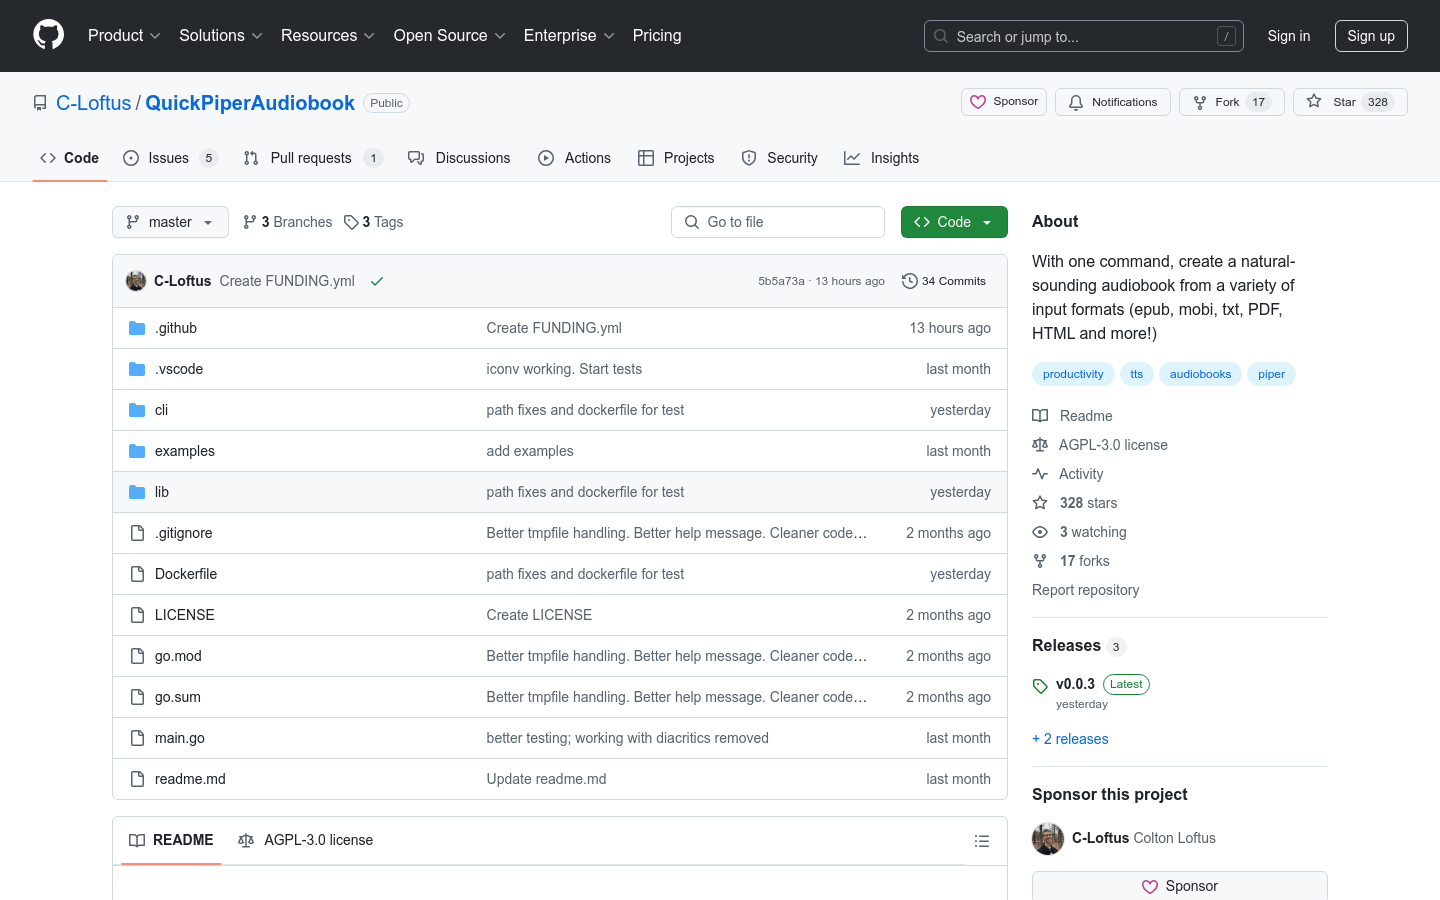The height and width of the screenshot is (900, 1440).
Task: Click the Sponsor button under Sponsor this project
Action: [x=1180, y=886]
